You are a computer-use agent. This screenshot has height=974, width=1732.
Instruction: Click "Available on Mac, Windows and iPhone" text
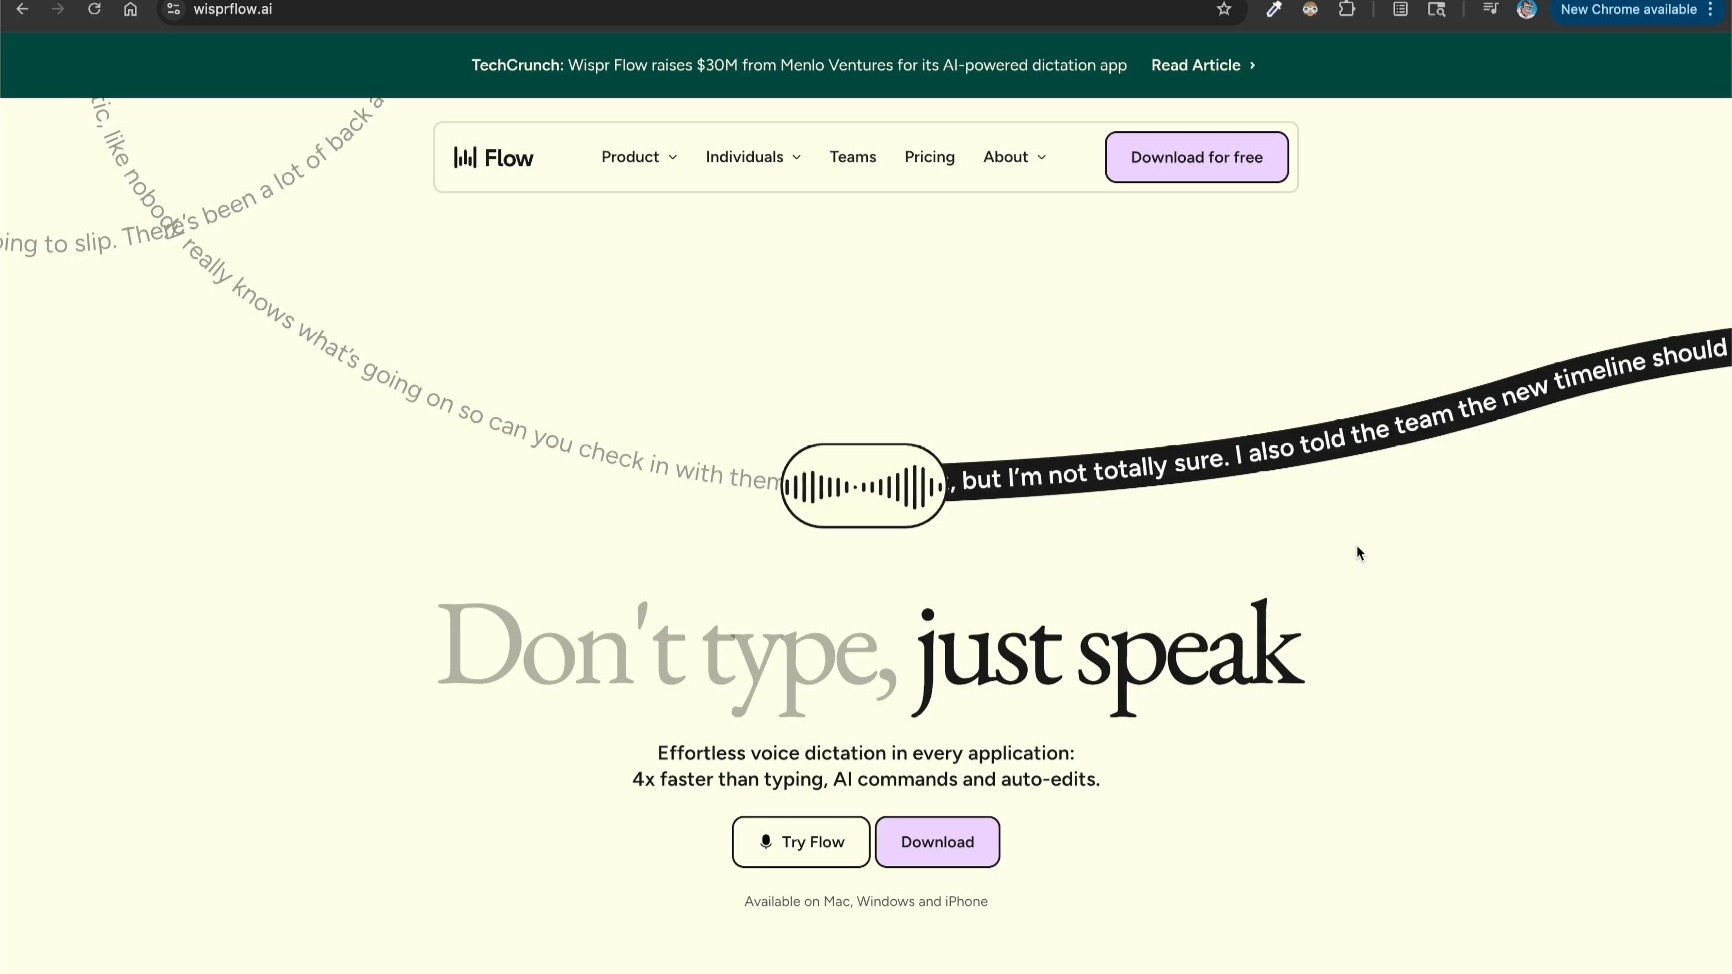point(866,901)
